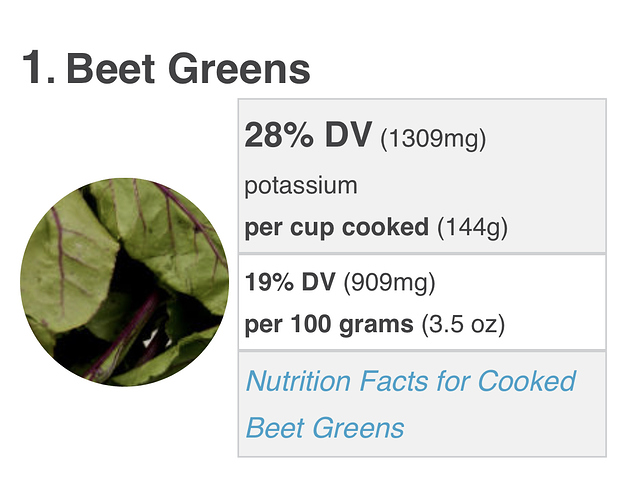Click the word "Cooked" in the blue link
627x500 pixels.
tap(526, 381)
